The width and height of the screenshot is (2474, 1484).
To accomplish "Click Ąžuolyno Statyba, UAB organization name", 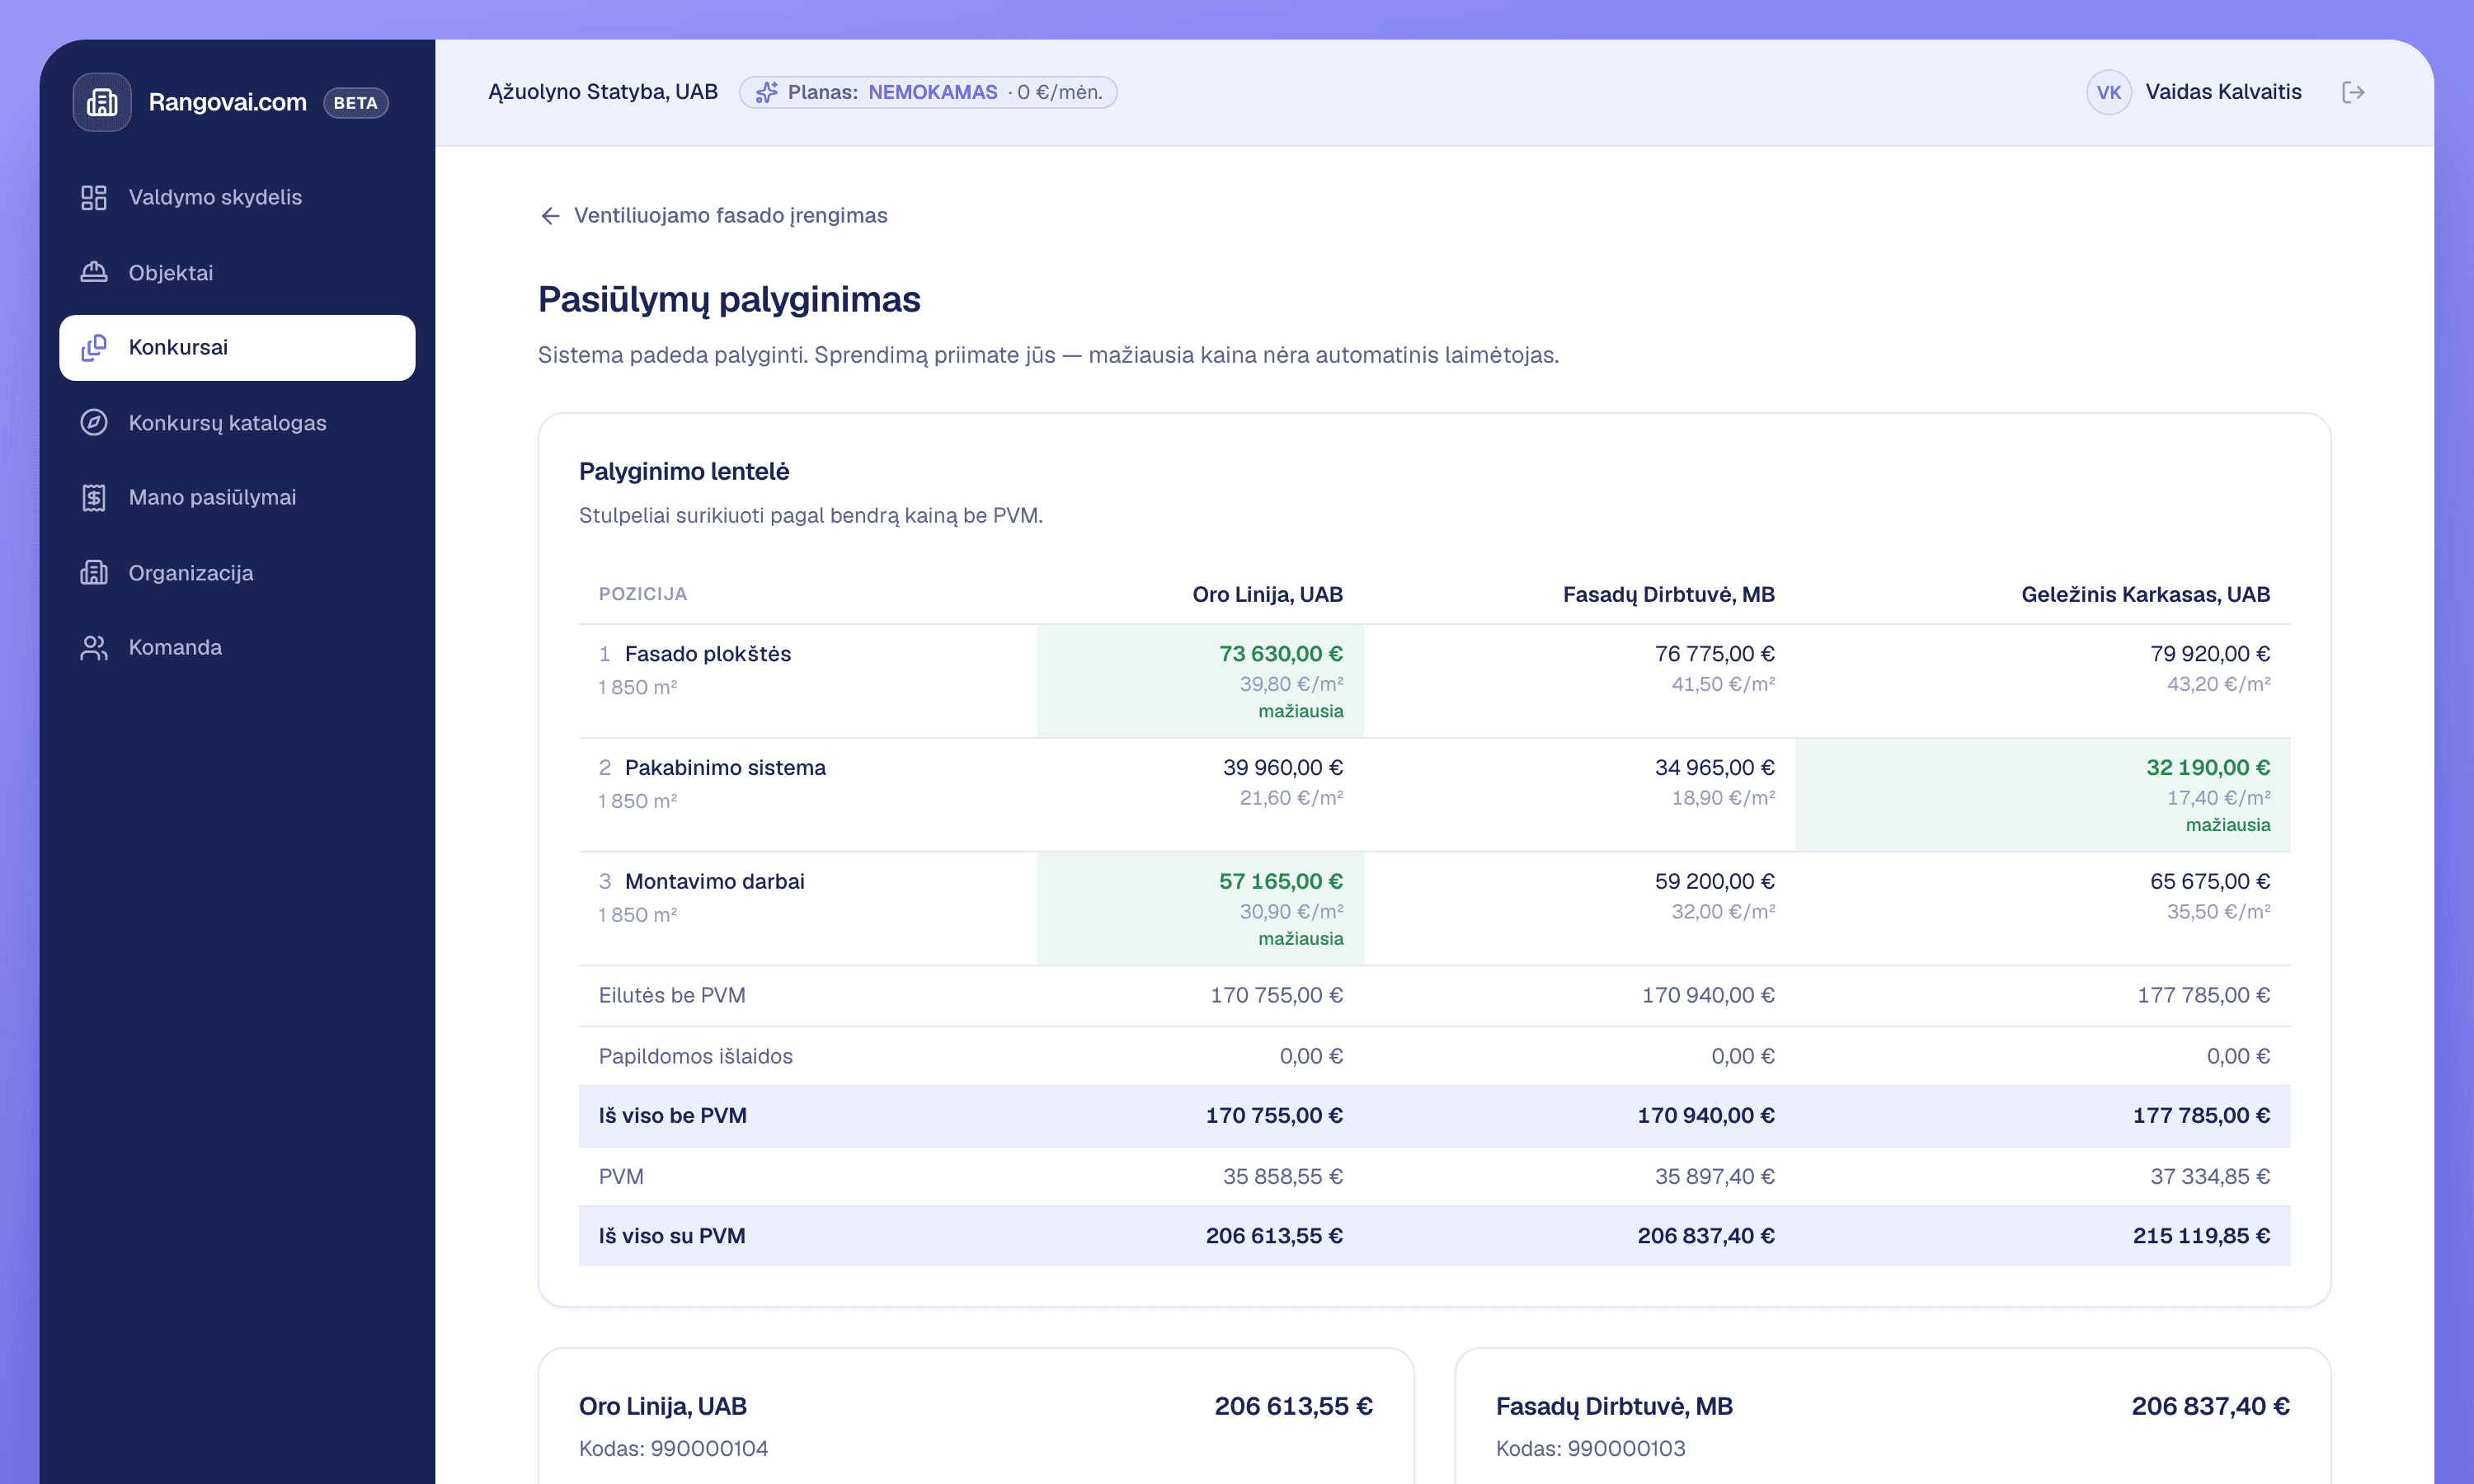I will point(603,92).
